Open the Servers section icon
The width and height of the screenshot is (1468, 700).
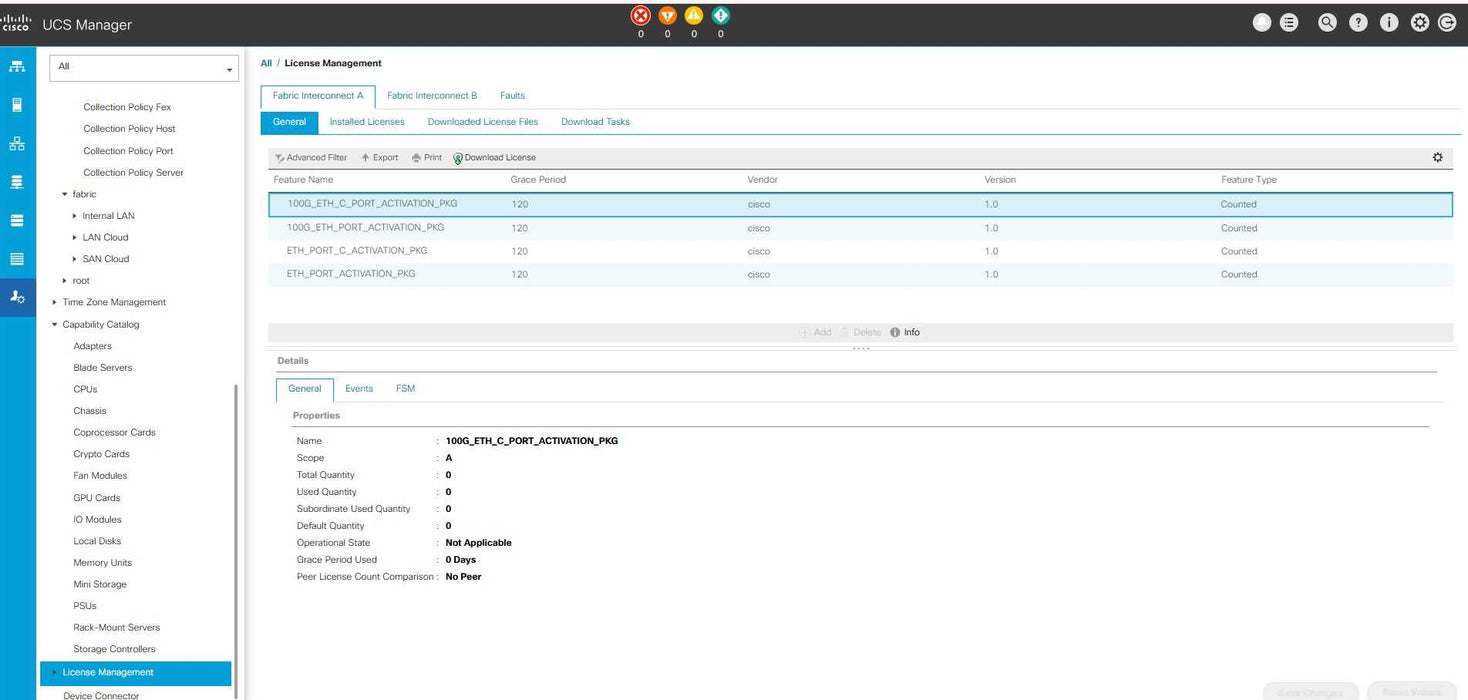tap(17, 105)
